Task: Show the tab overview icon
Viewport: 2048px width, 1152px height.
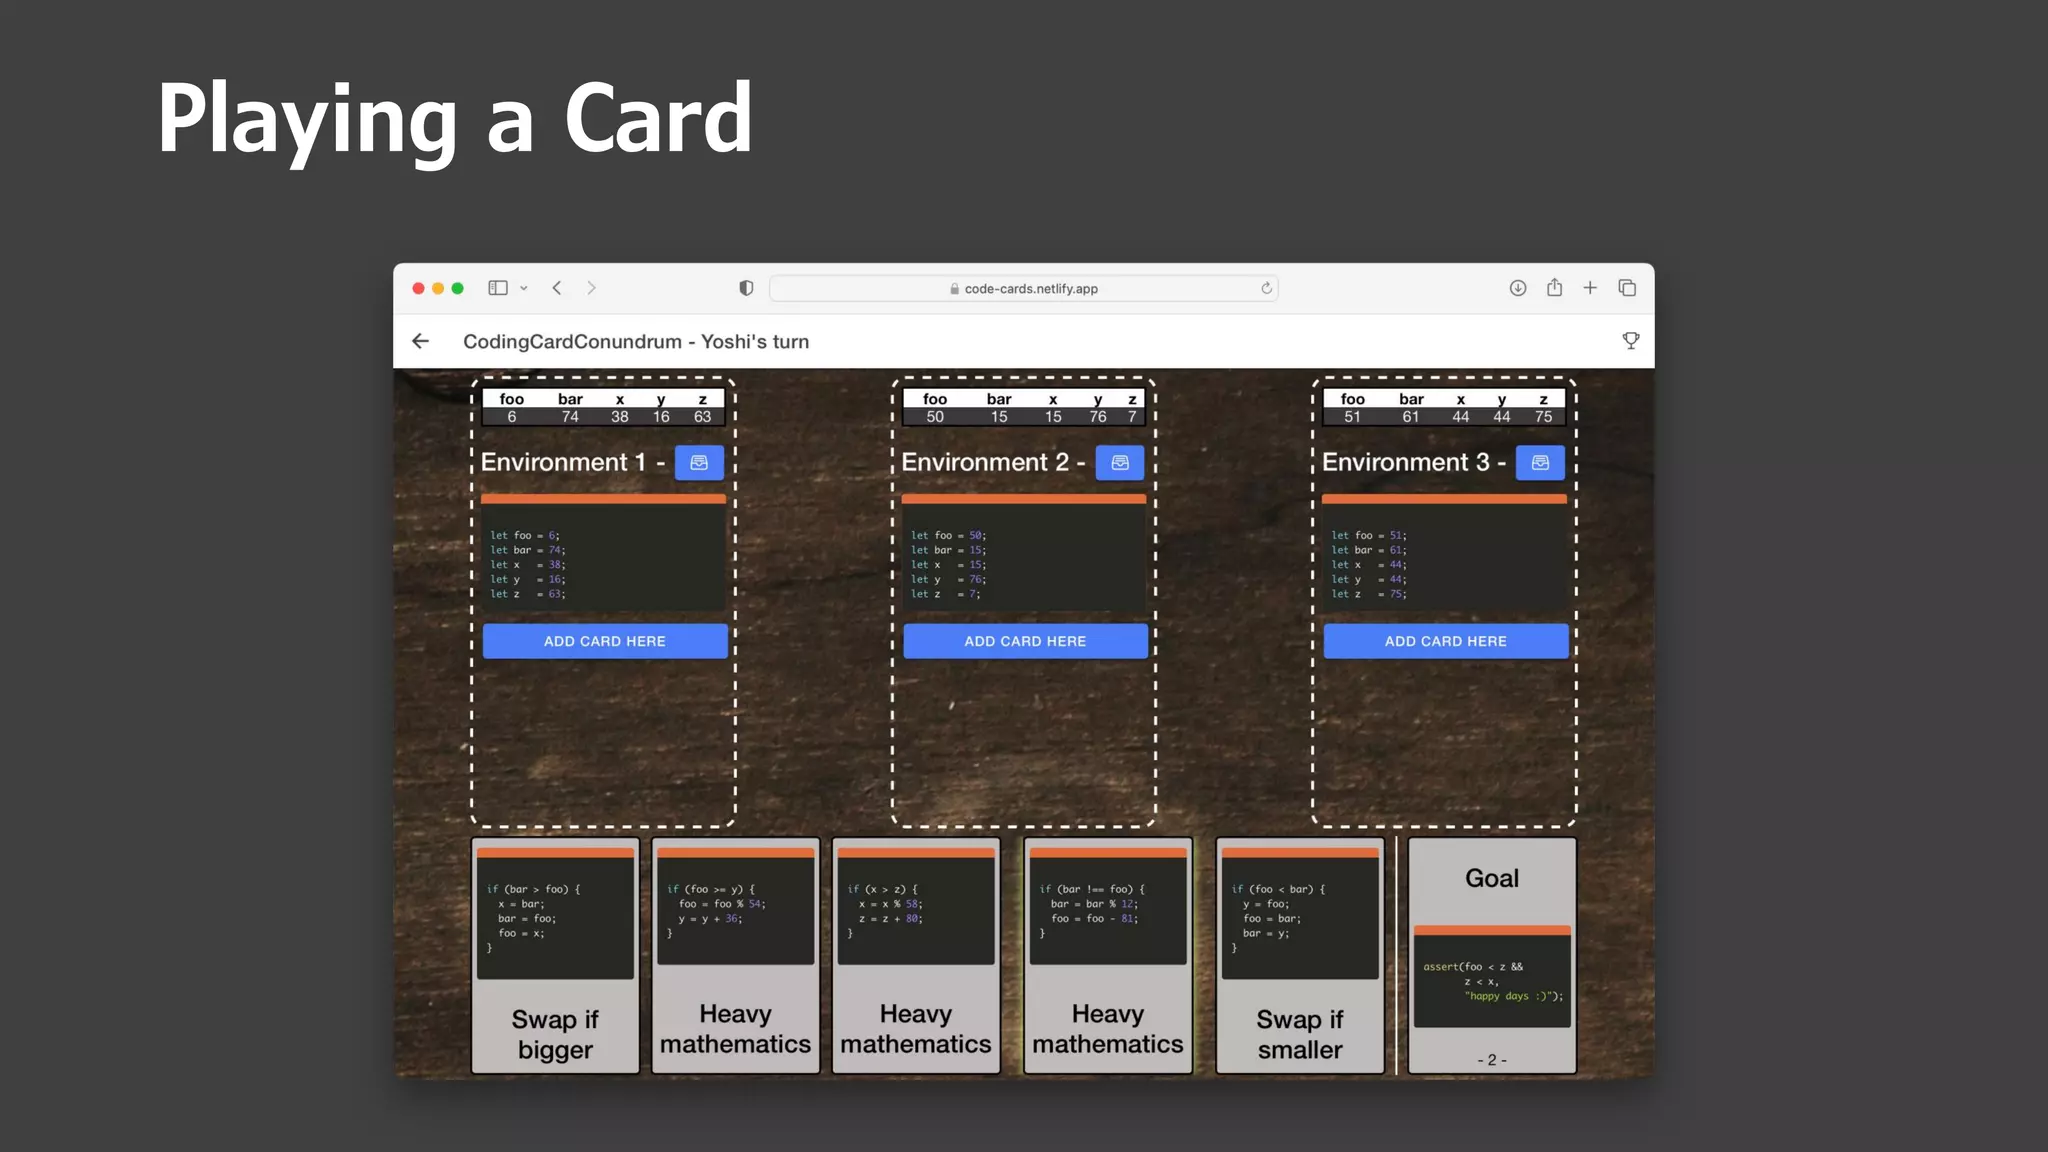Action: (x=1627, y=288)
